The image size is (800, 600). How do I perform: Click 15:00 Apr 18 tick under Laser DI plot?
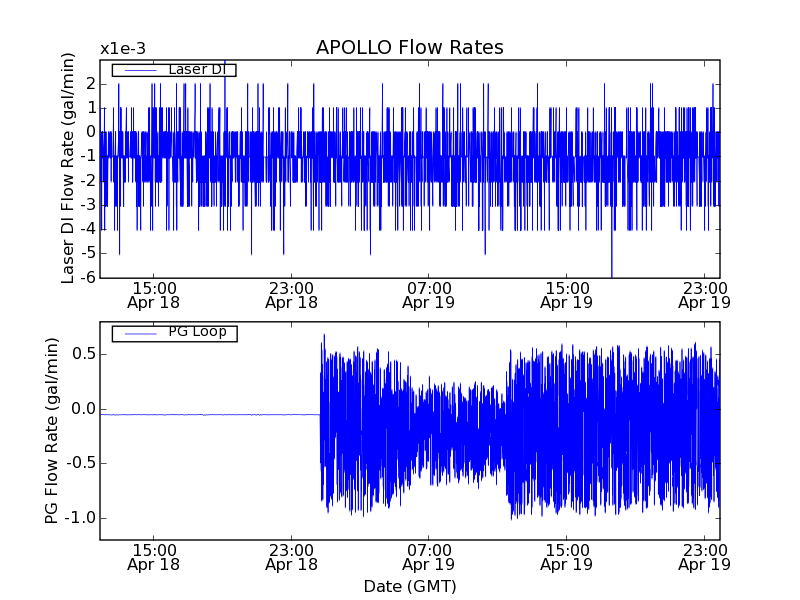point(154,293)
